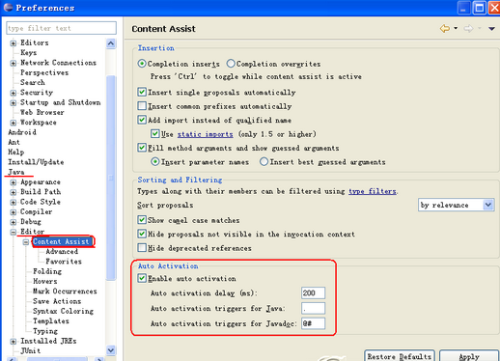The image size is (500, 361).
Task: Open the back history dropdown arrow
Action: 456,28
